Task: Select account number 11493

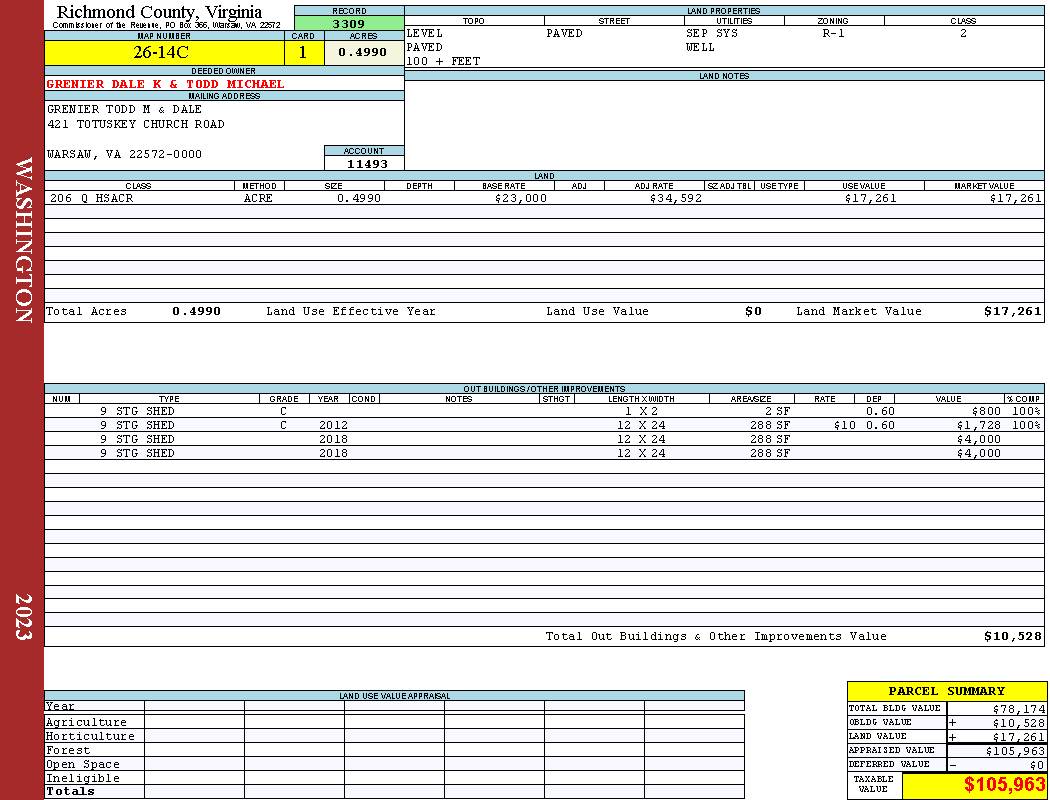Action: point(367,164)
